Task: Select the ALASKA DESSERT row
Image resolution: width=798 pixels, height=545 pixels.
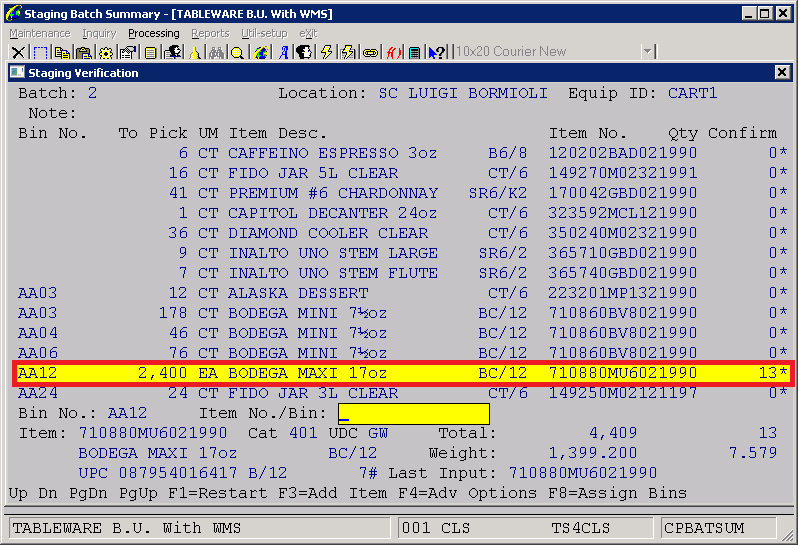Action: 402,293
